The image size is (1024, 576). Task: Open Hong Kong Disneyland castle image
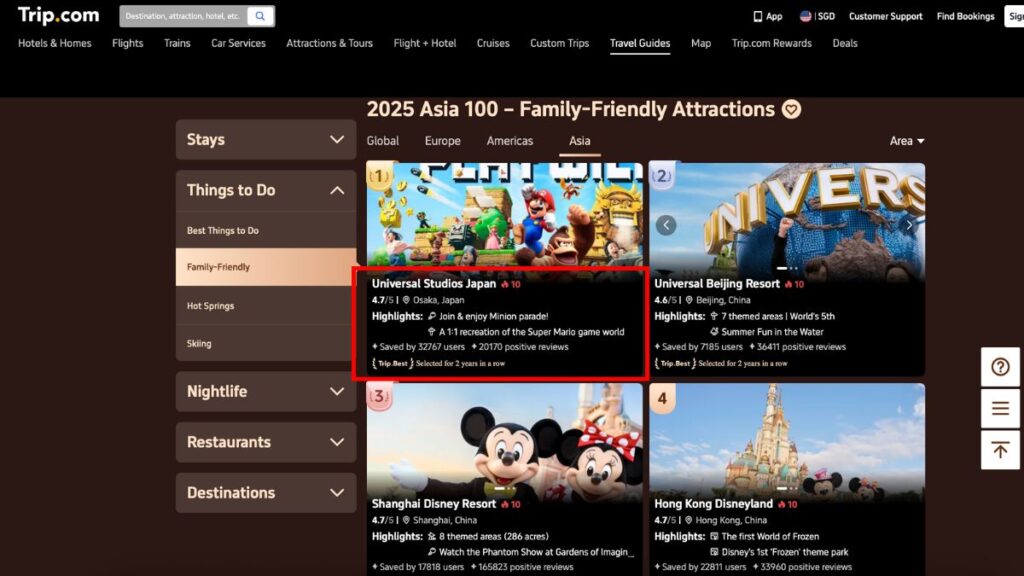(x=787, y=439)
